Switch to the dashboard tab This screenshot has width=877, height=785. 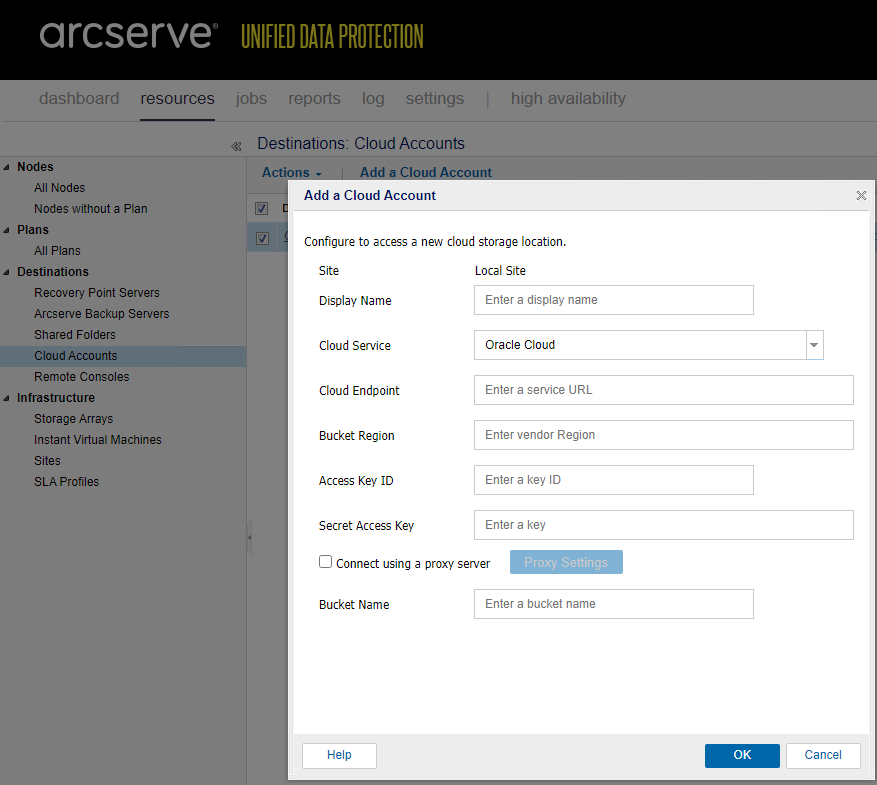[79, 98]
